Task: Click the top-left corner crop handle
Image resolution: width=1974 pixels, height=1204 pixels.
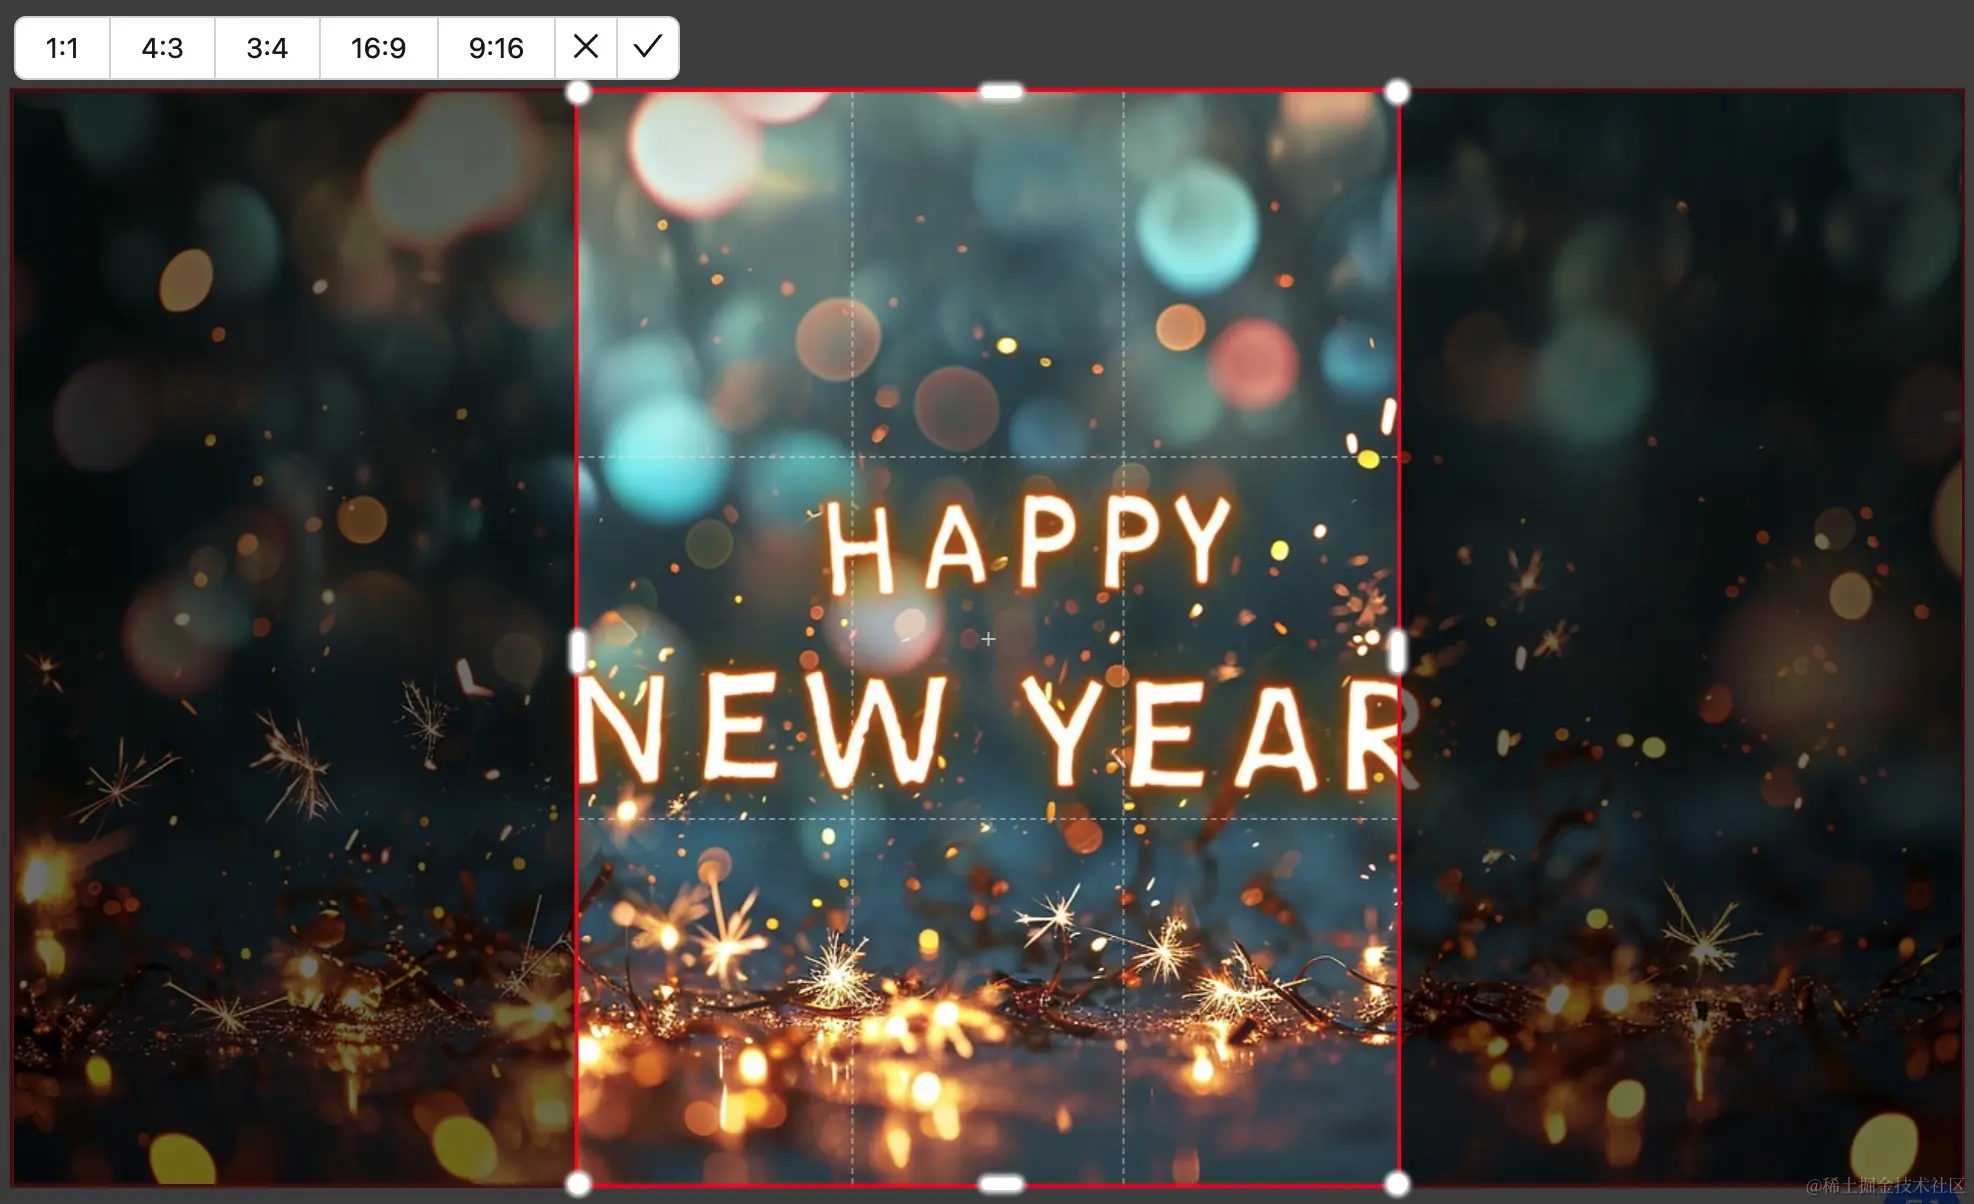Action: pyautogui.click(x=578, y=93)
